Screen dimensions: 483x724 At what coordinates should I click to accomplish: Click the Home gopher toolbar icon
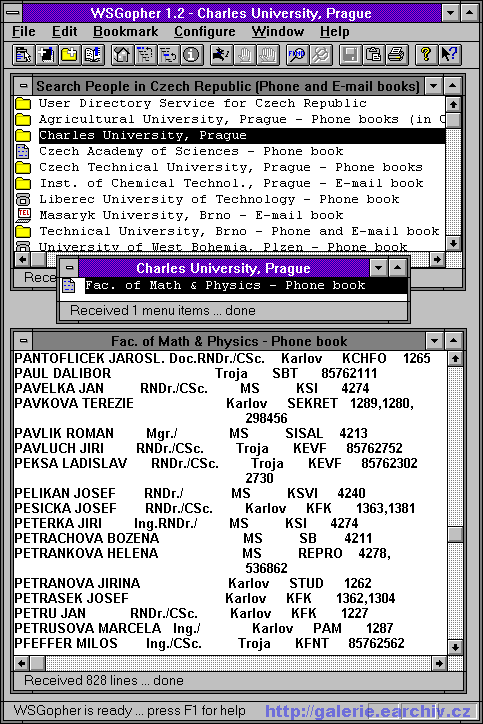121,55
